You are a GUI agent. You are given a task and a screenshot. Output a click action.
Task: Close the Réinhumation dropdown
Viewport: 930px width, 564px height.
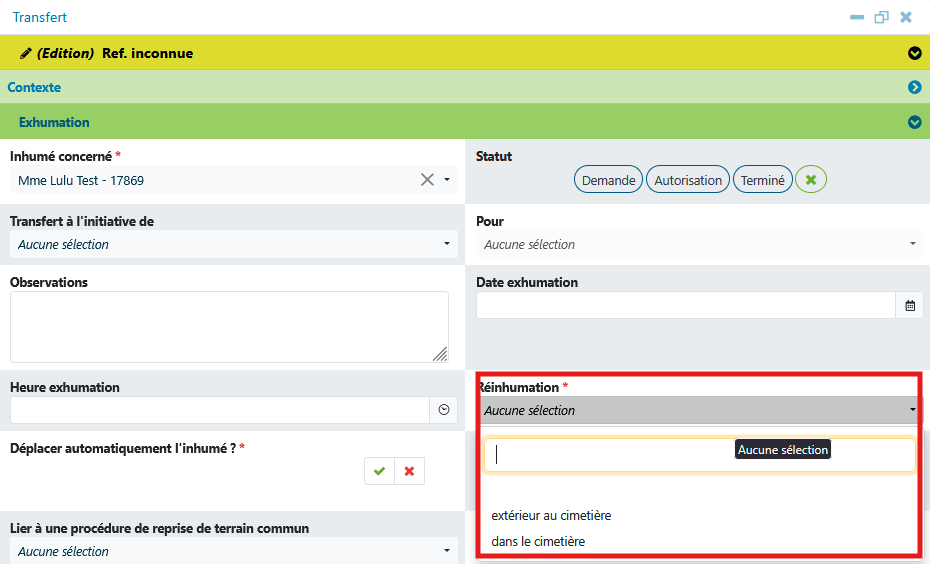pyautogui.click(x=699, y=410)
